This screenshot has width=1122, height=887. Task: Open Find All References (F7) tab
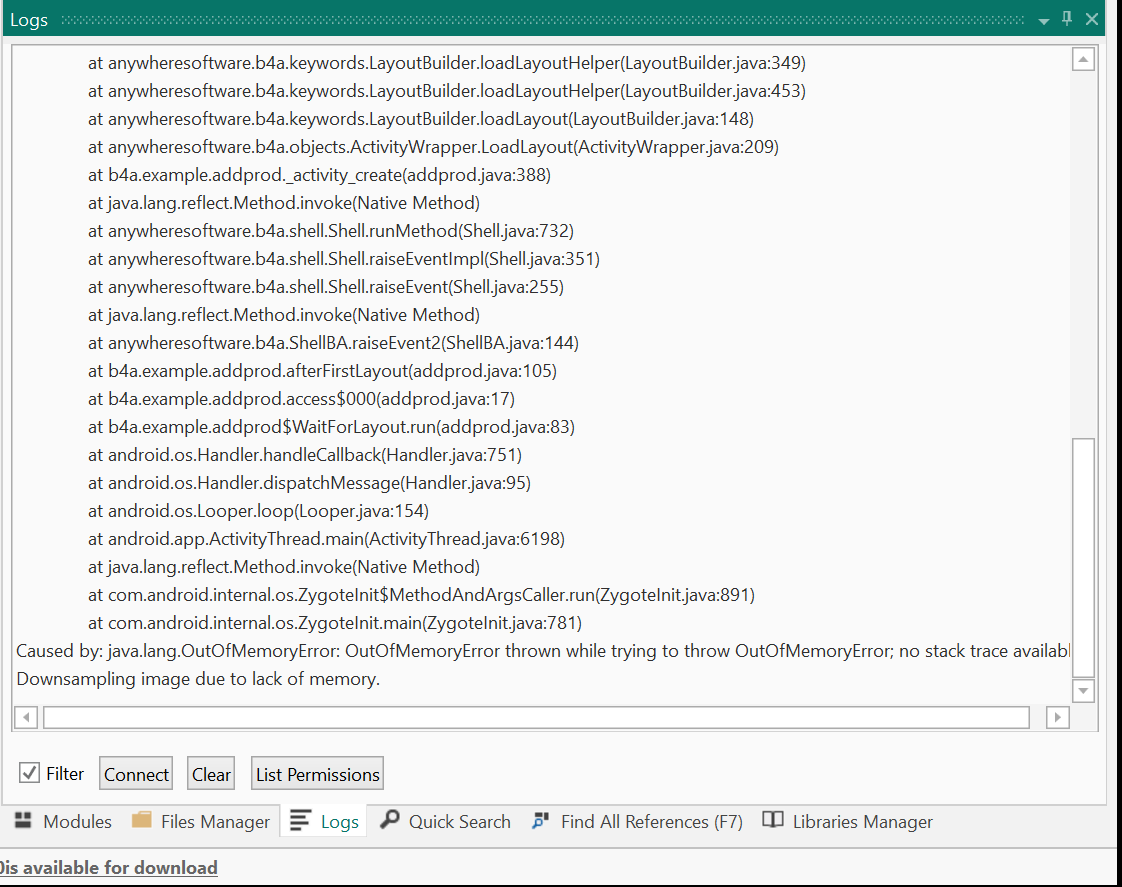pos(638,821)
